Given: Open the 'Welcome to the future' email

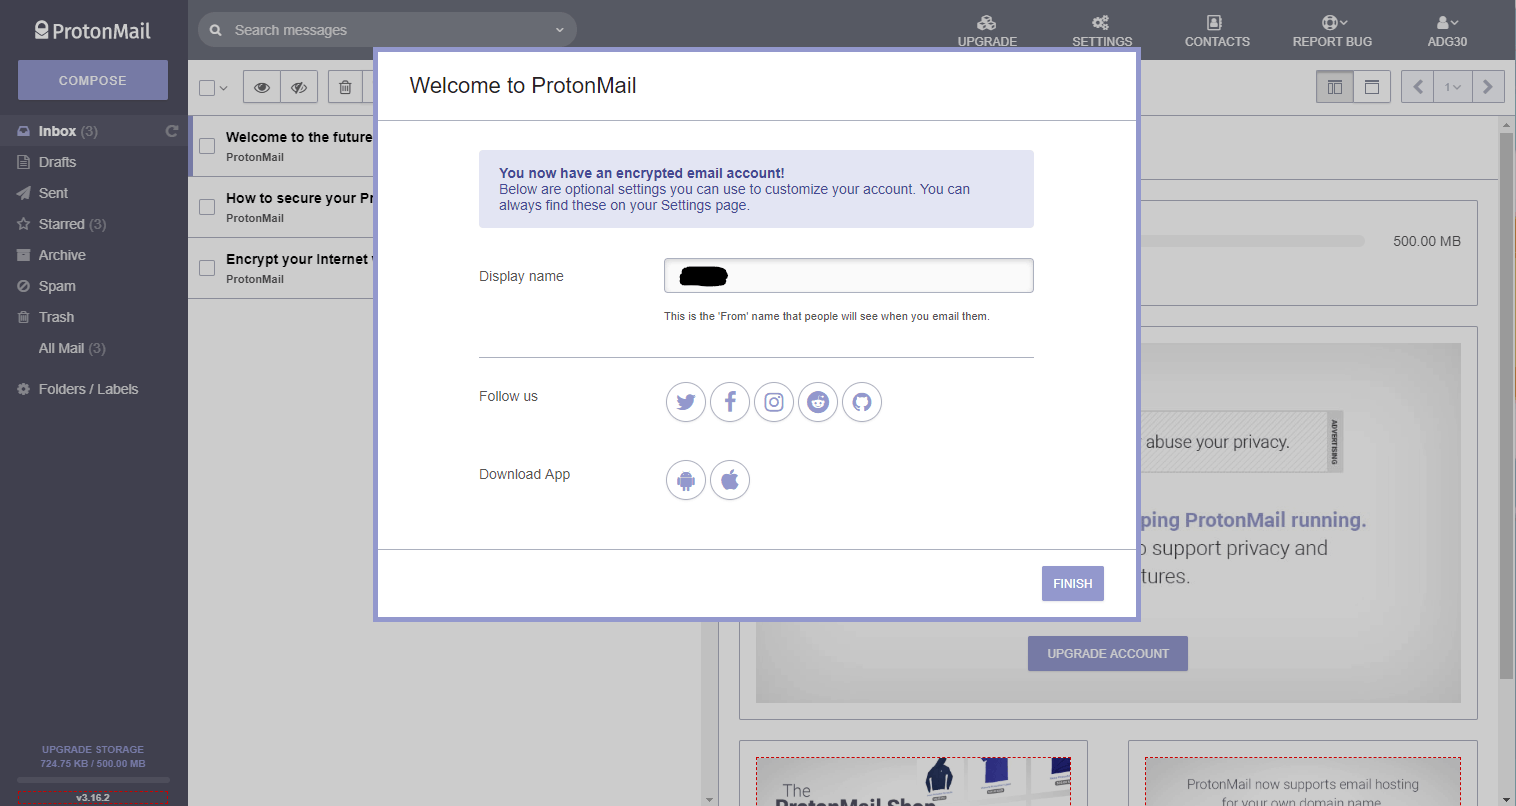Looking at the screenshot, I should (x=299, y=146).
